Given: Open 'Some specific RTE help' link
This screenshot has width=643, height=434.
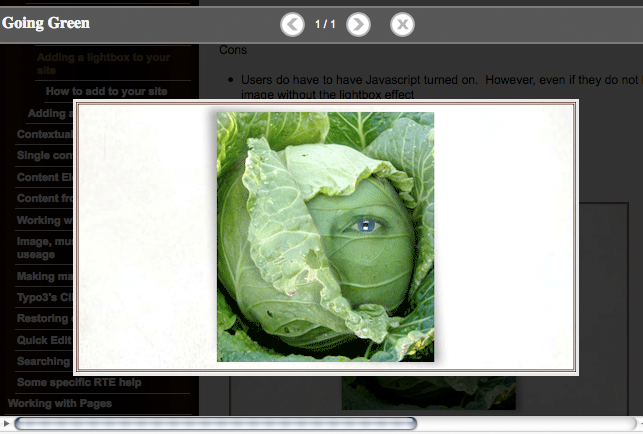Looking at the screenshot, I should tap(79, 382).
